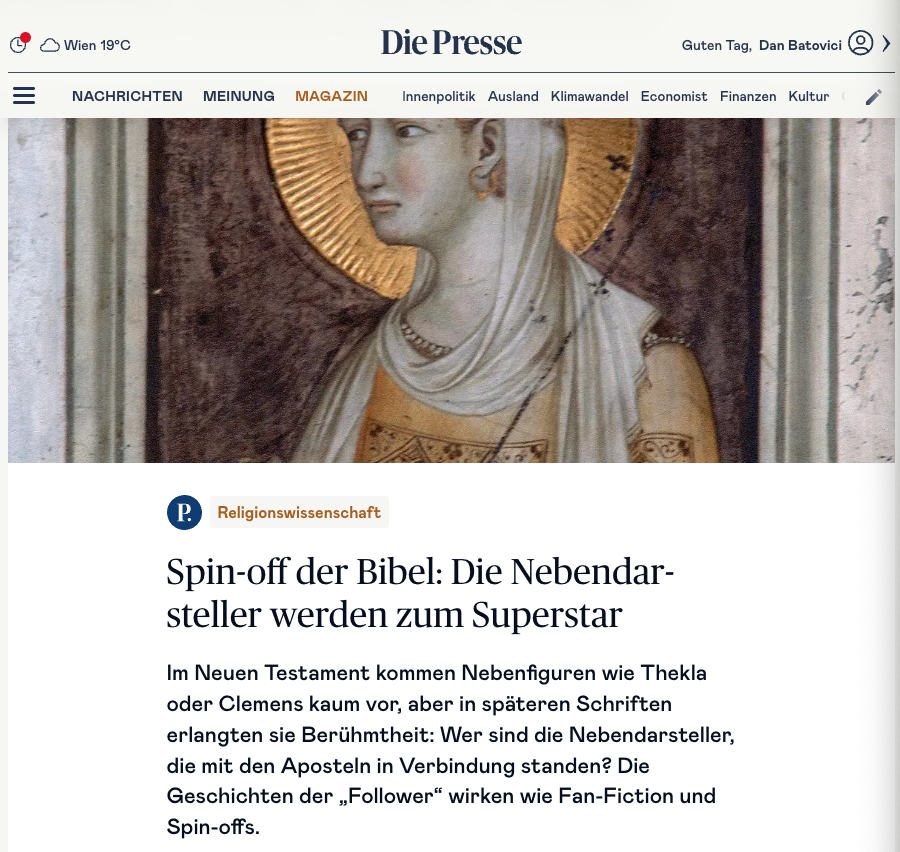This screenshot has height=852, width=900.
Task: Open the Economist section
Action: pyautogui.click(x=674, y=96)
